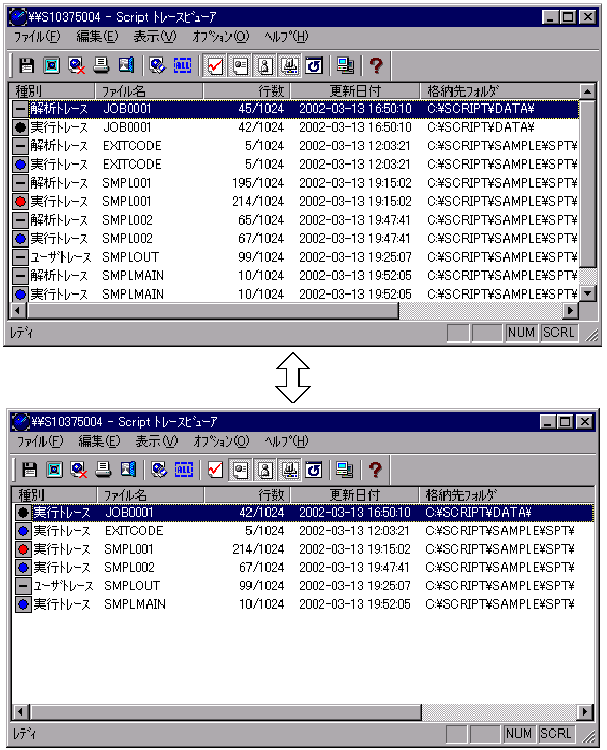Select the ユーザトレース SMPLOUT row in lower window

303,585
